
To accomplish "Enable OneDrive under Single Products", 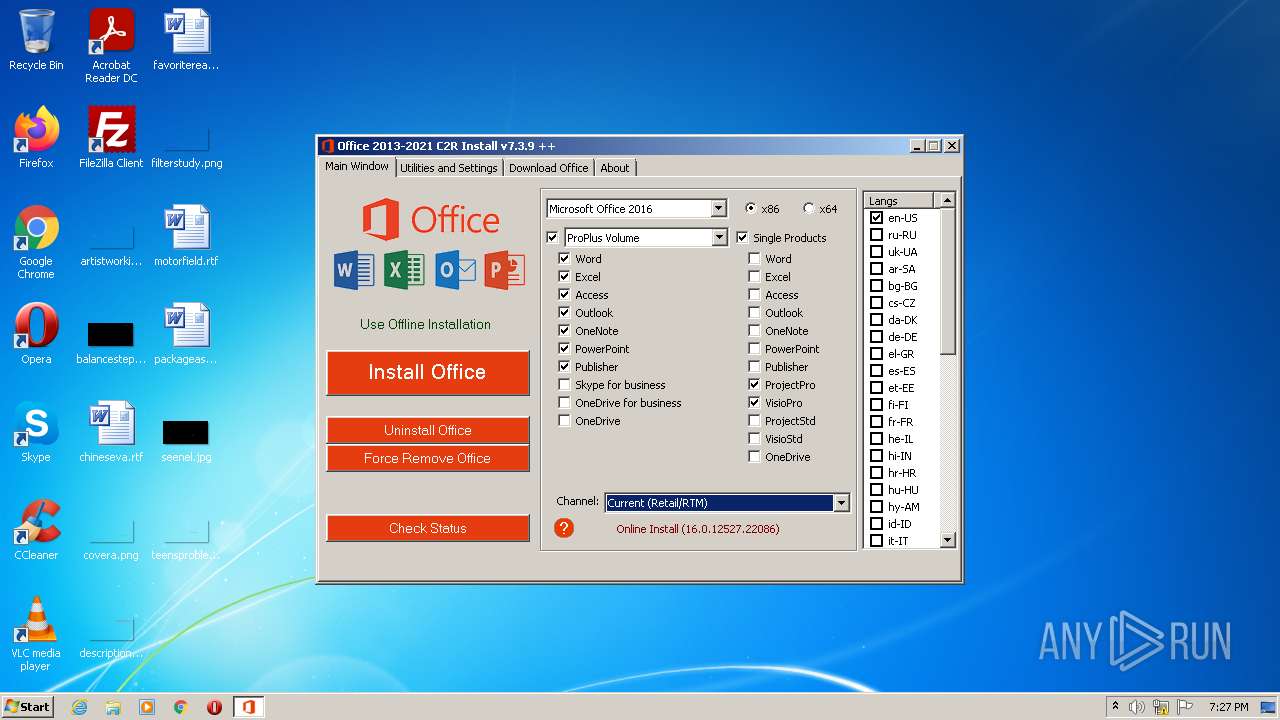I will (755, 457).
